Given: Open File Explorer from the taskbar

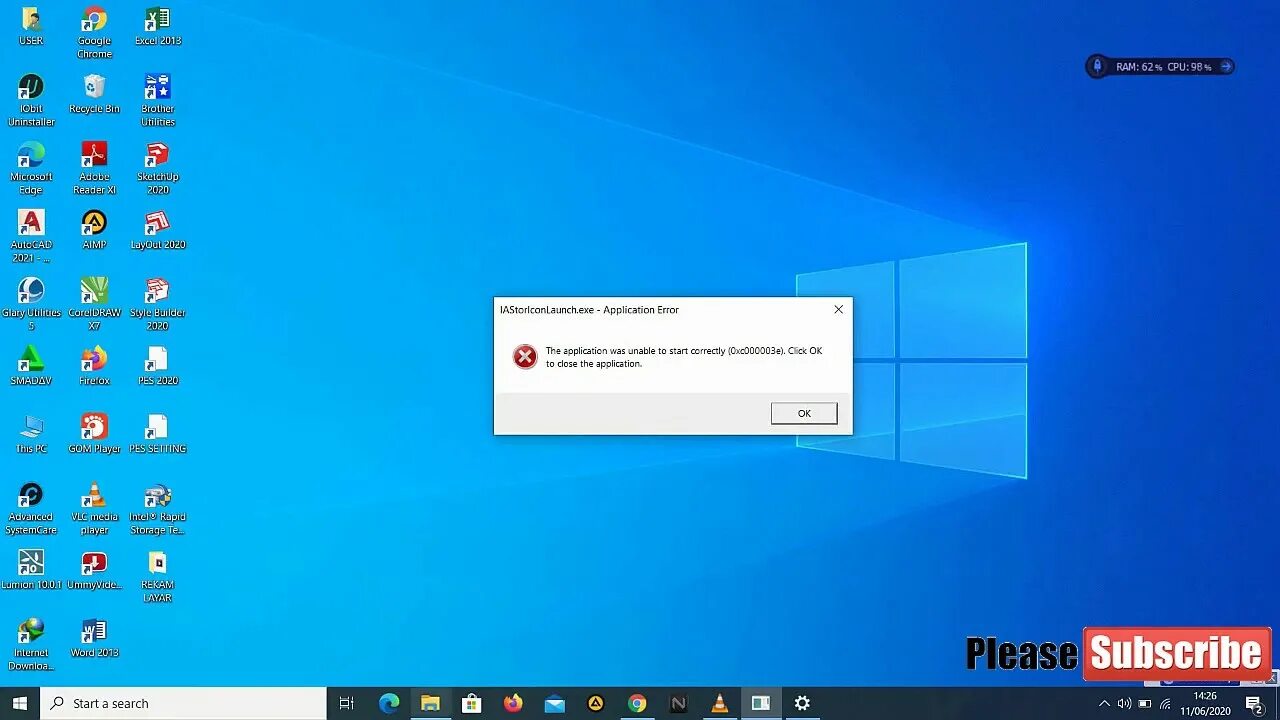Looking at the screenshot, I should pyautogui.click(x=430, y=703).
